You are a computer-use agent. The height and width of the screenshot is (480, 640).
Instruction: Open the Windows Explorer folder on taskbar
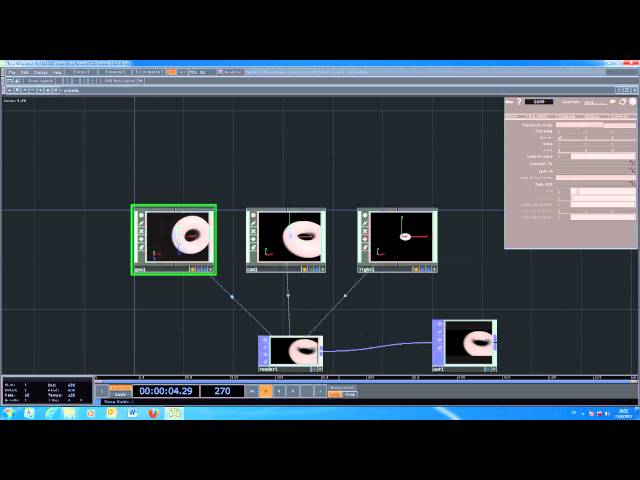coord(70,413)
